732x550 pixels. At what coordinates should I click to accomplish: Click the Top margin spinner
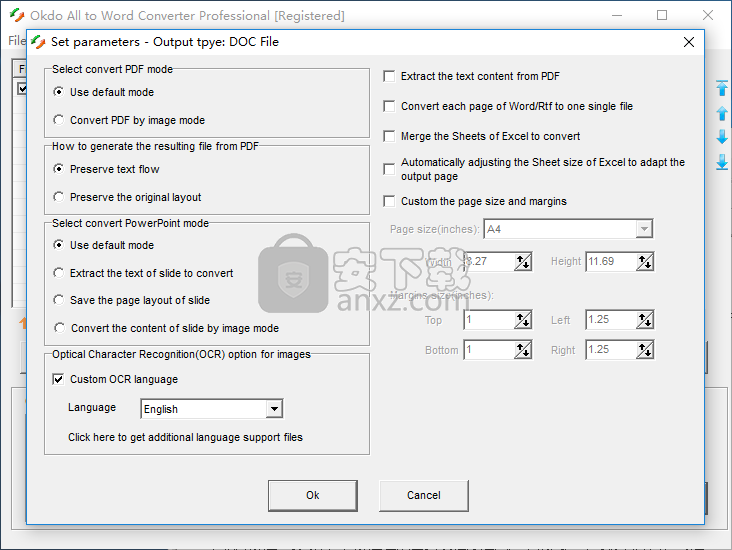[523, 320]
